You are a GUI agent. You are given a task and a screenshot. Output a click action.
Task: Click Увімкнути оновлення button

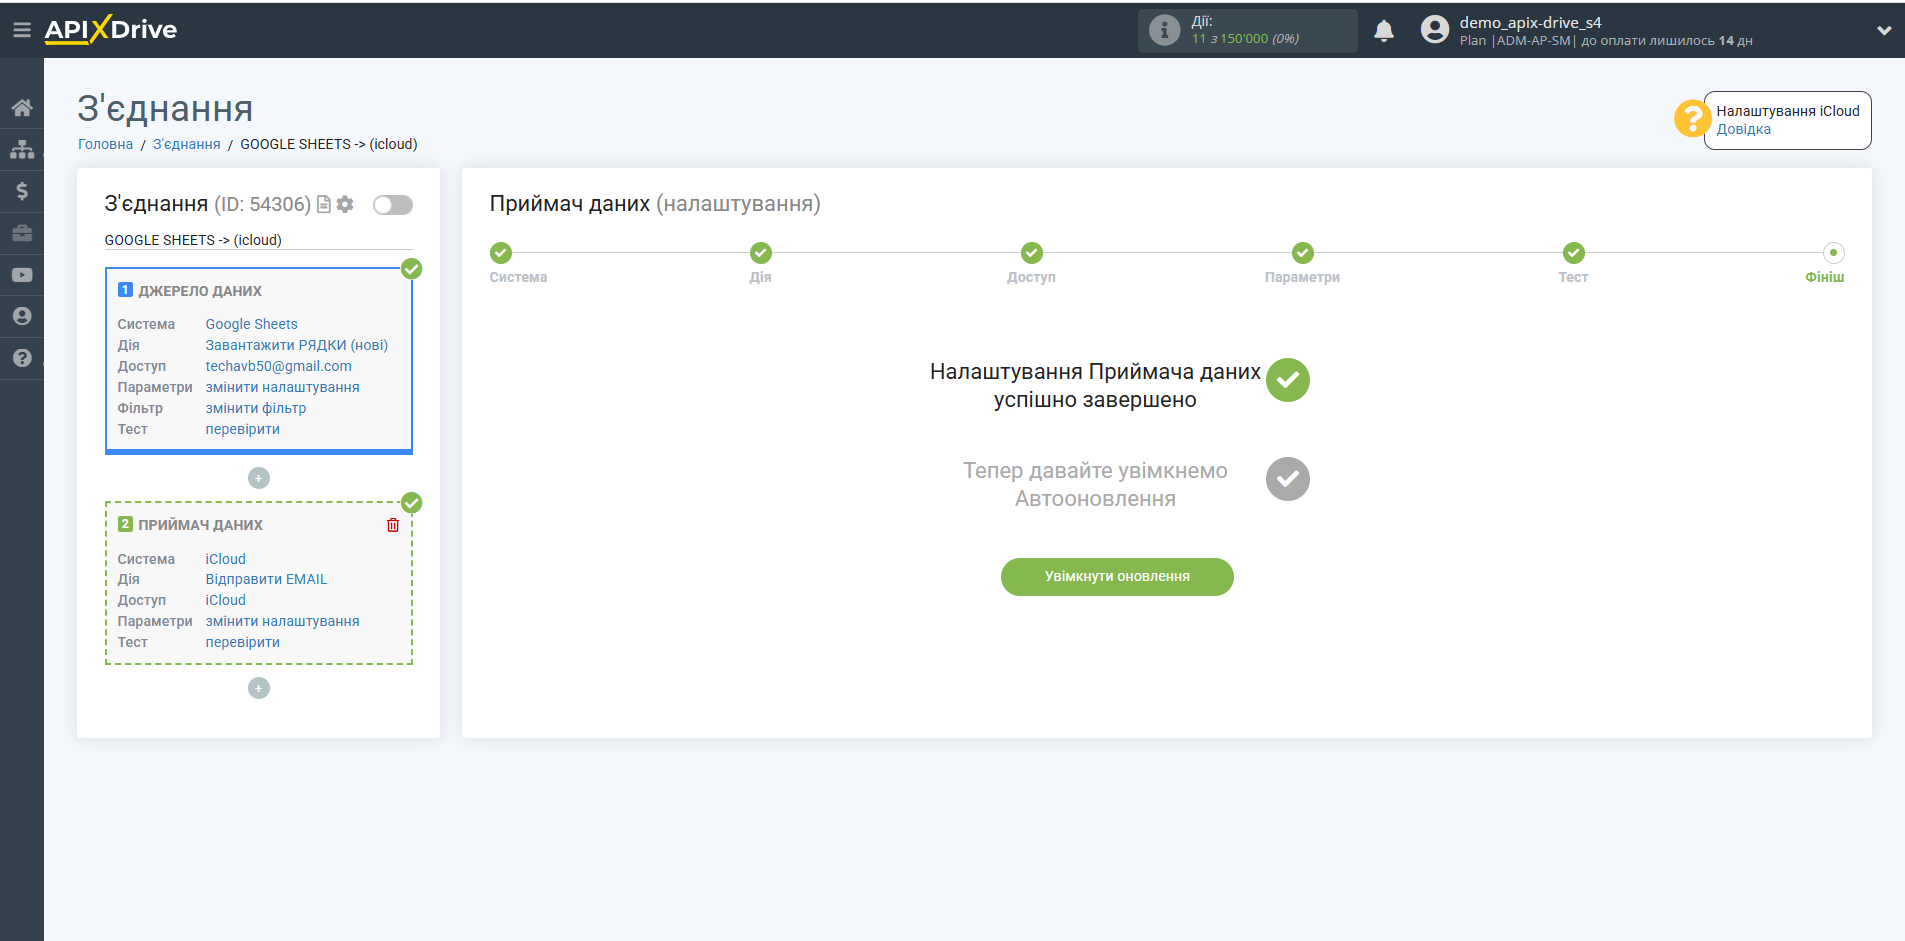pyautogui.click(x=1117, y=577)
